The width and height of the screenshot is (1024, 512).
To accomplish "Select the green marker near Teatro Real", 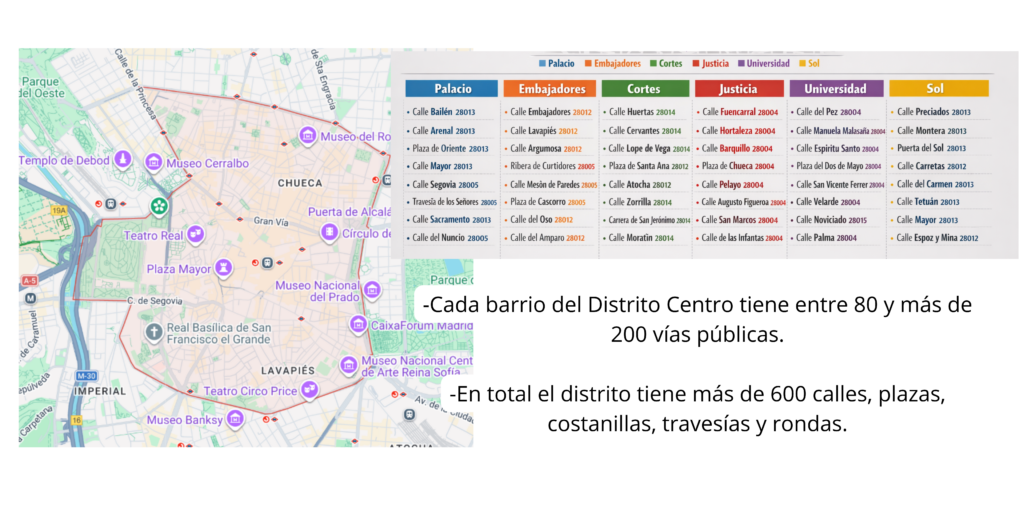I will coord(158,206).
